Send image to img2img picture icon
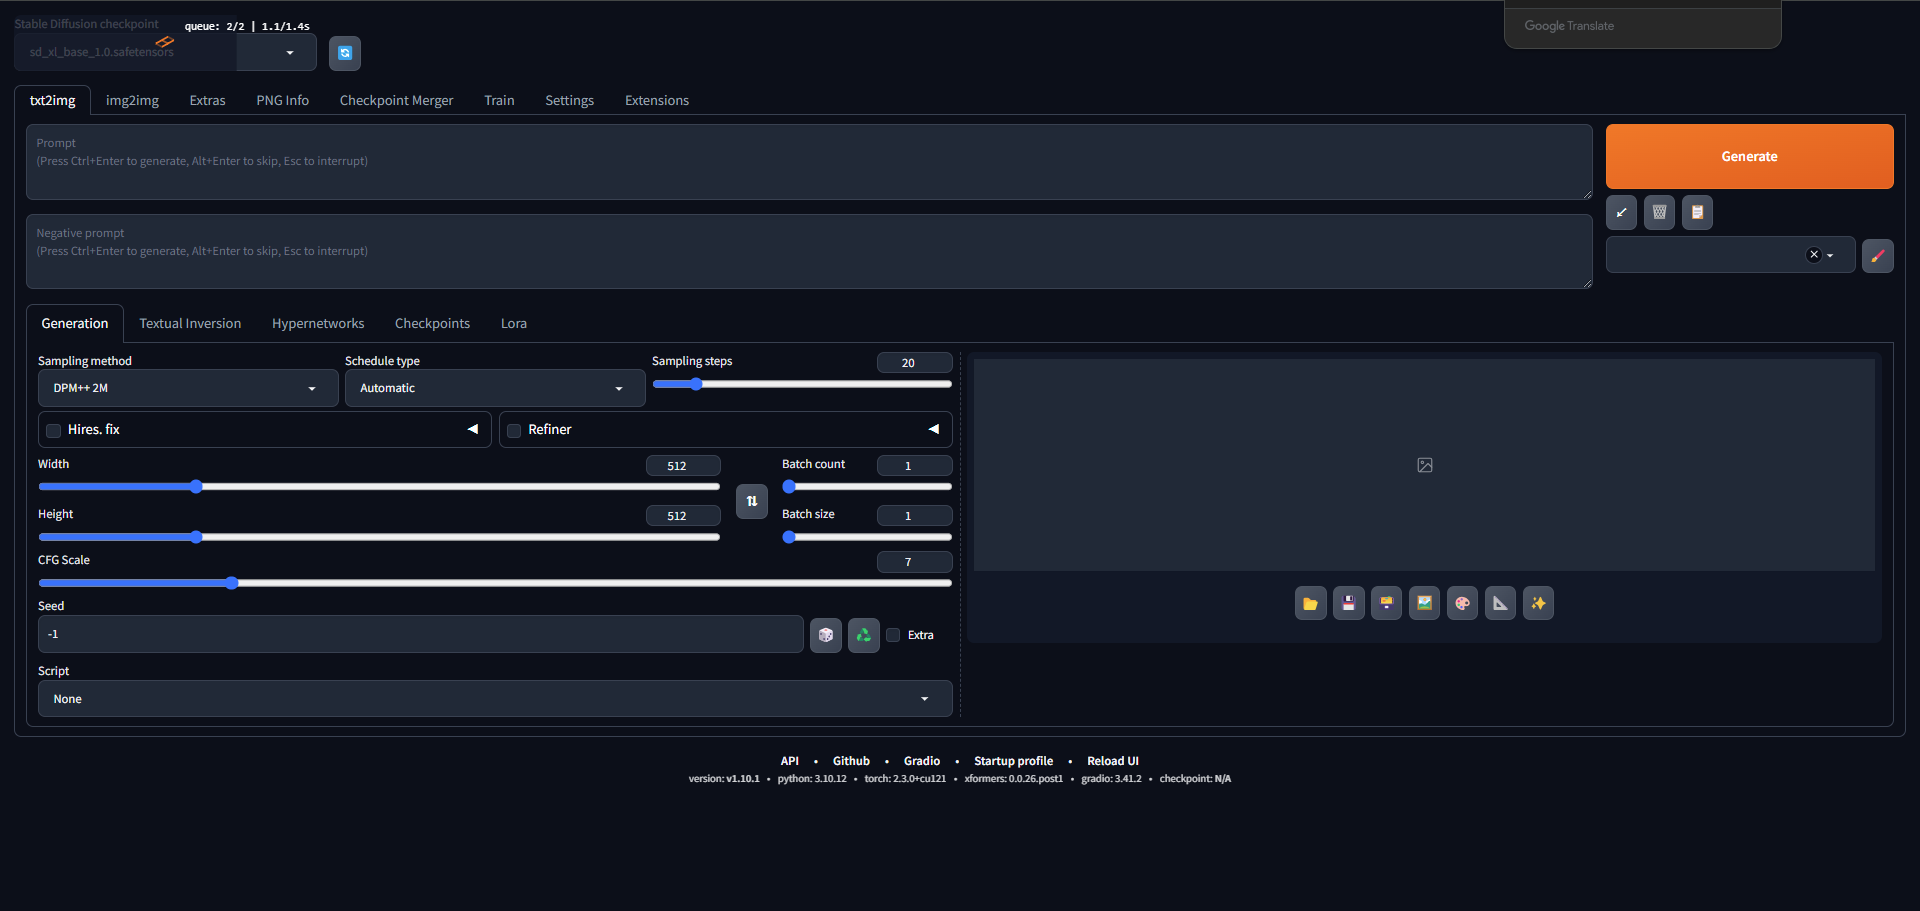Viewport: 1920px width, 911px height. tap(1424, 603)
